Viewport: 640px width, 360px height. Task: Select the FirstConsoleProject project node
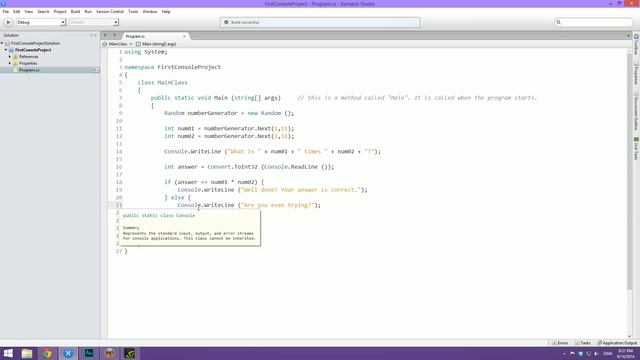click(33, 50)
